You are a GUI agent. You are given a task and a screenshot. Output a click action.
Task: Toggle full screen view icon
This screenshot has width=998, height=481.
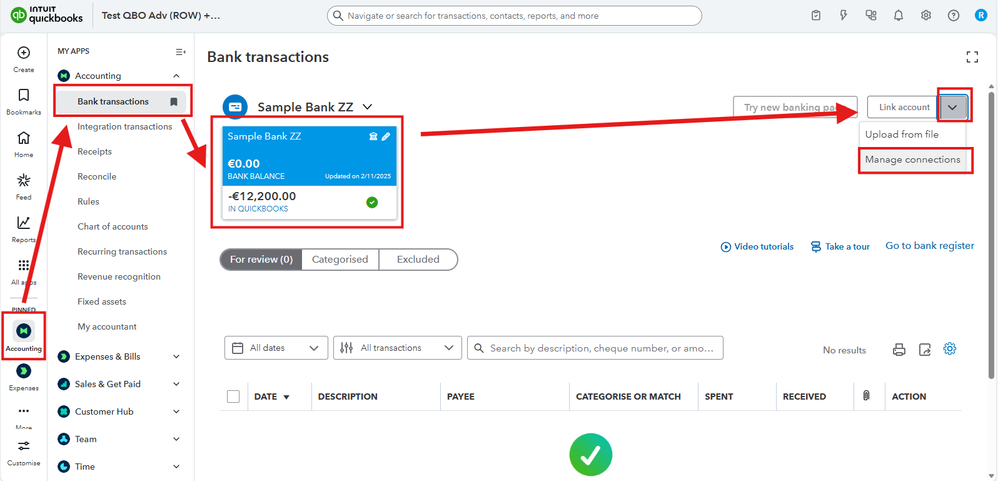pos(972,57)
